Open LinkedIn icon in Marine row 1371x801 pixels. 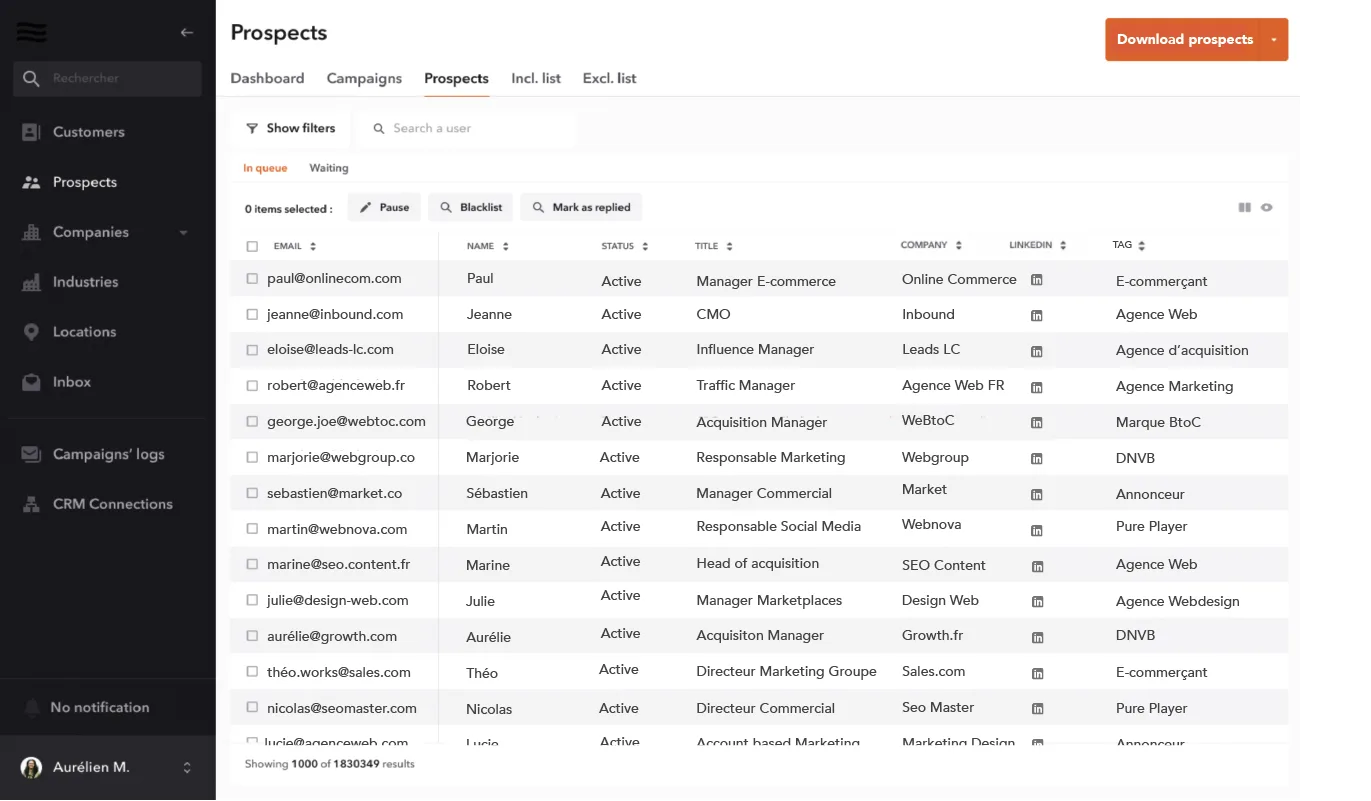(1037, 566)
